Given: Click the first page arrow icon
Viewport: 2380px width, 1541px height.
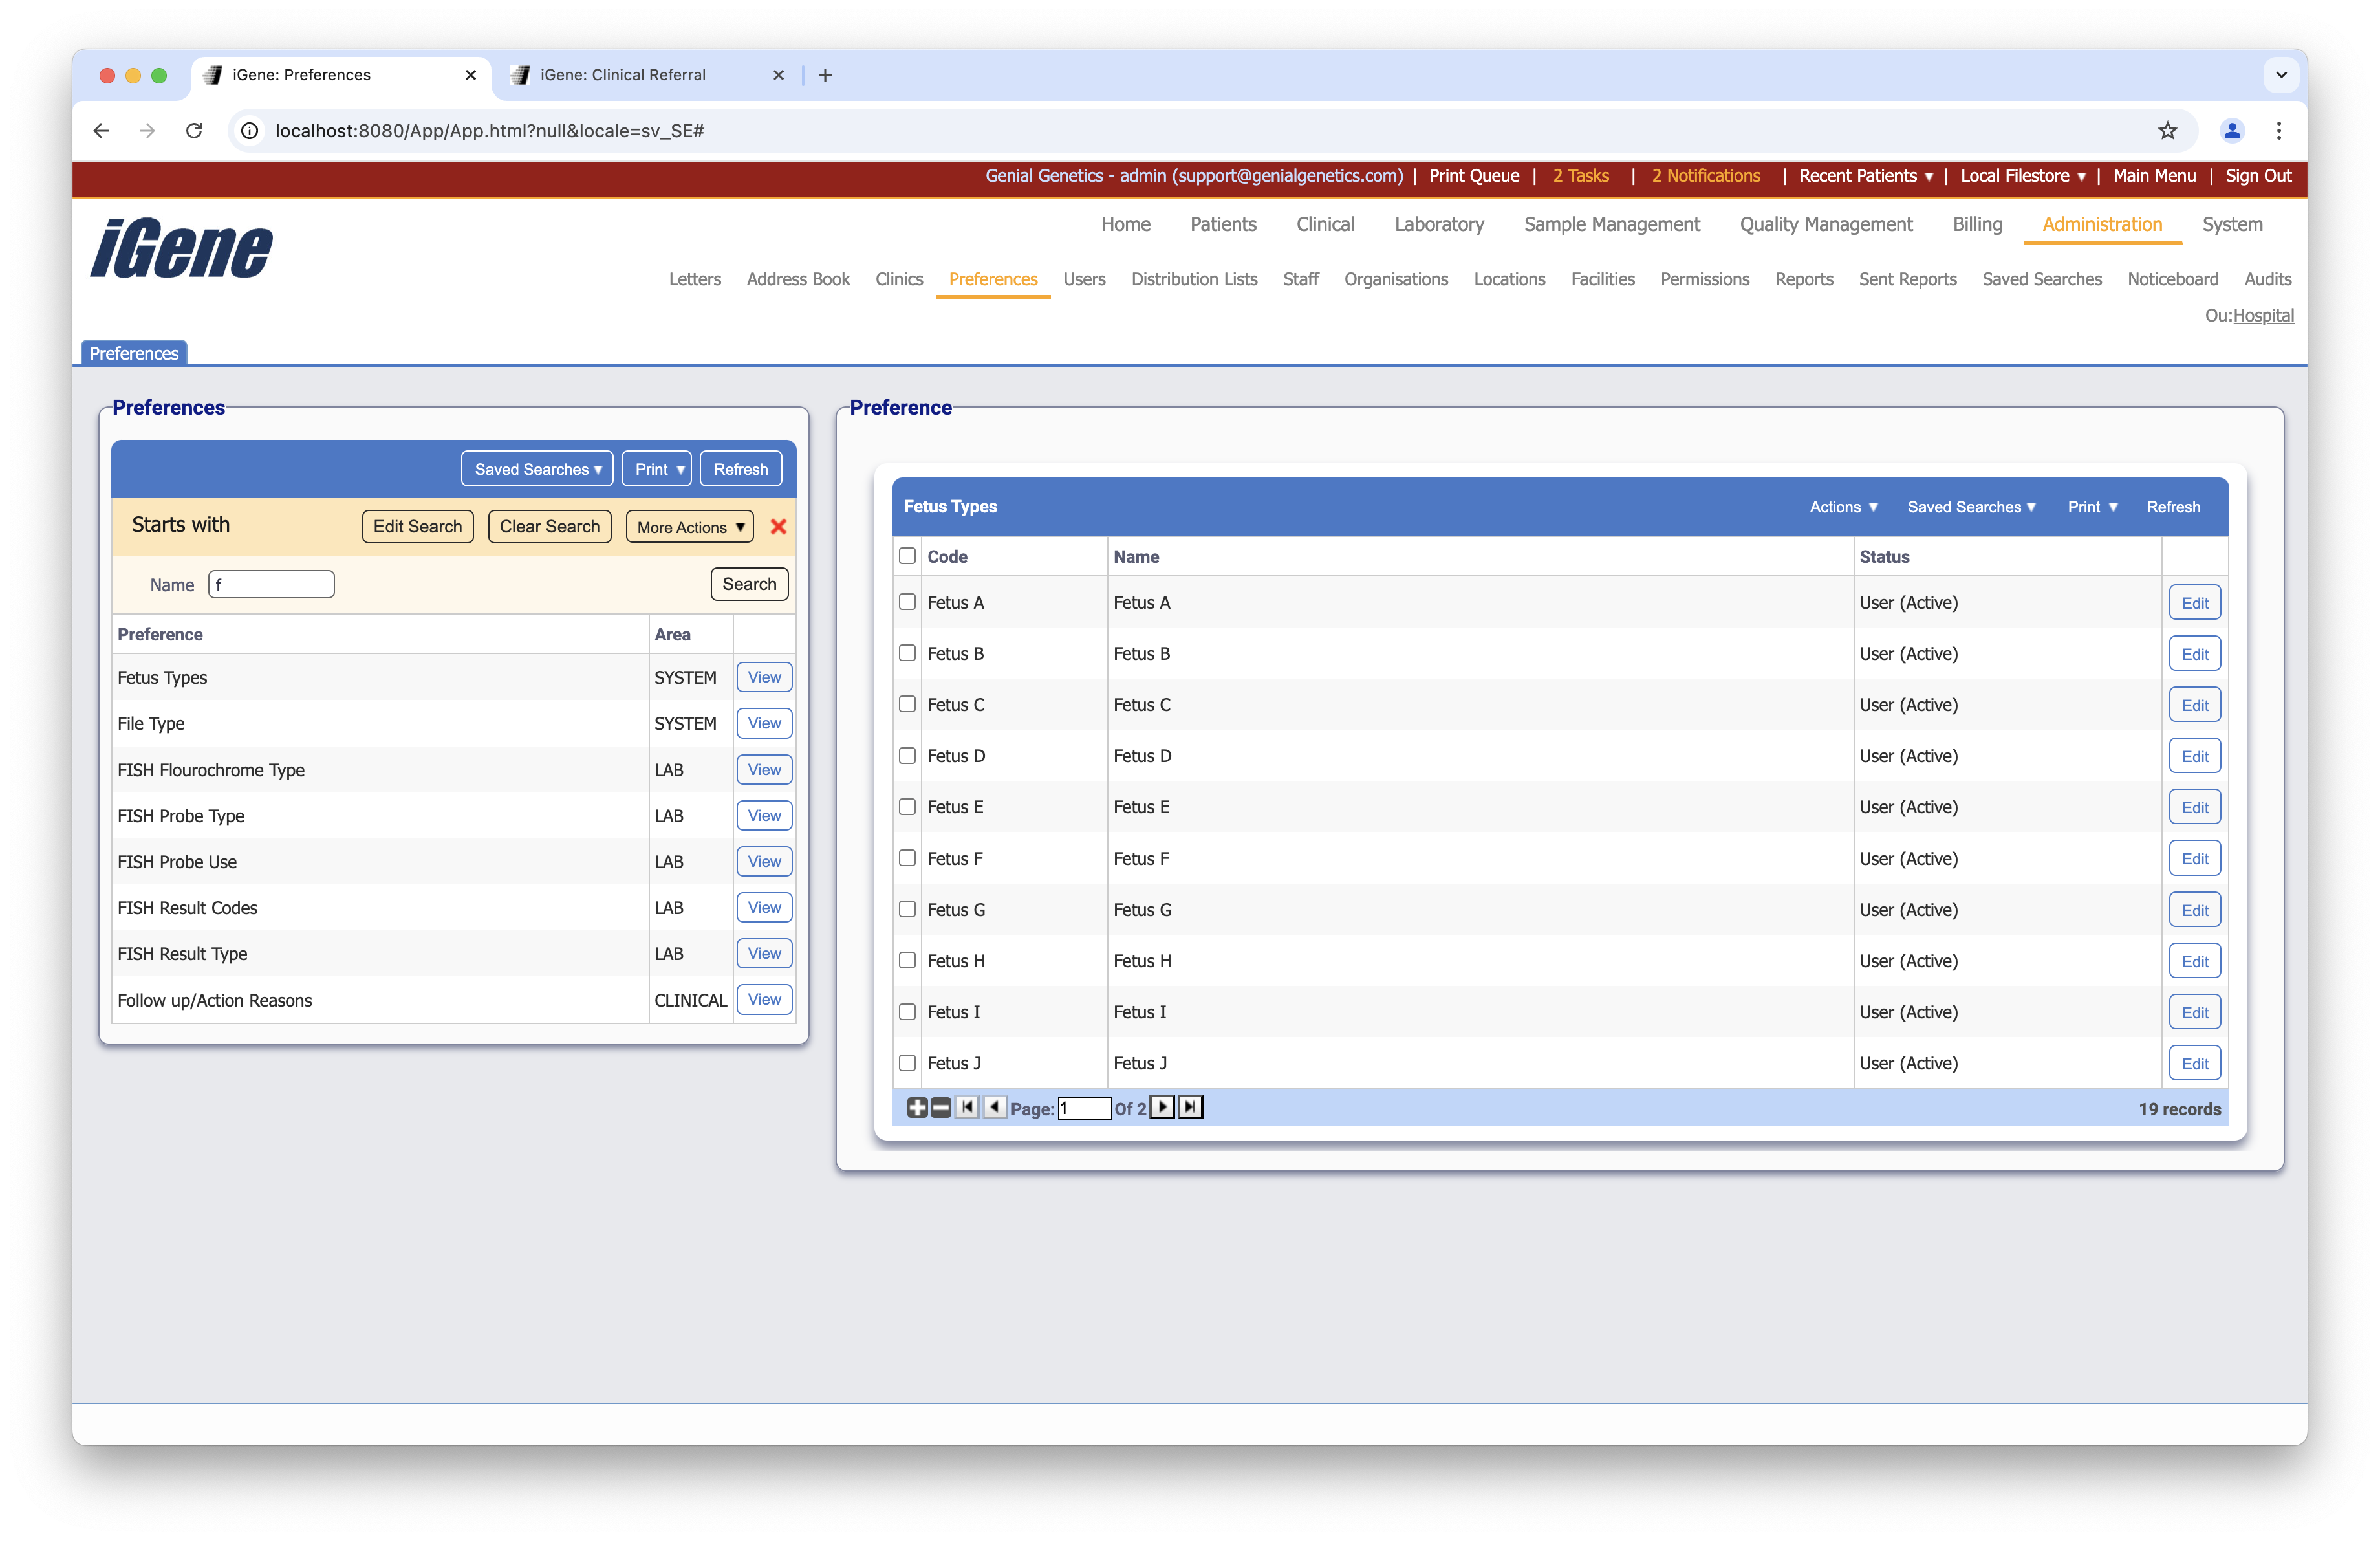Looking at the screenshot, I should (967, 1107).
